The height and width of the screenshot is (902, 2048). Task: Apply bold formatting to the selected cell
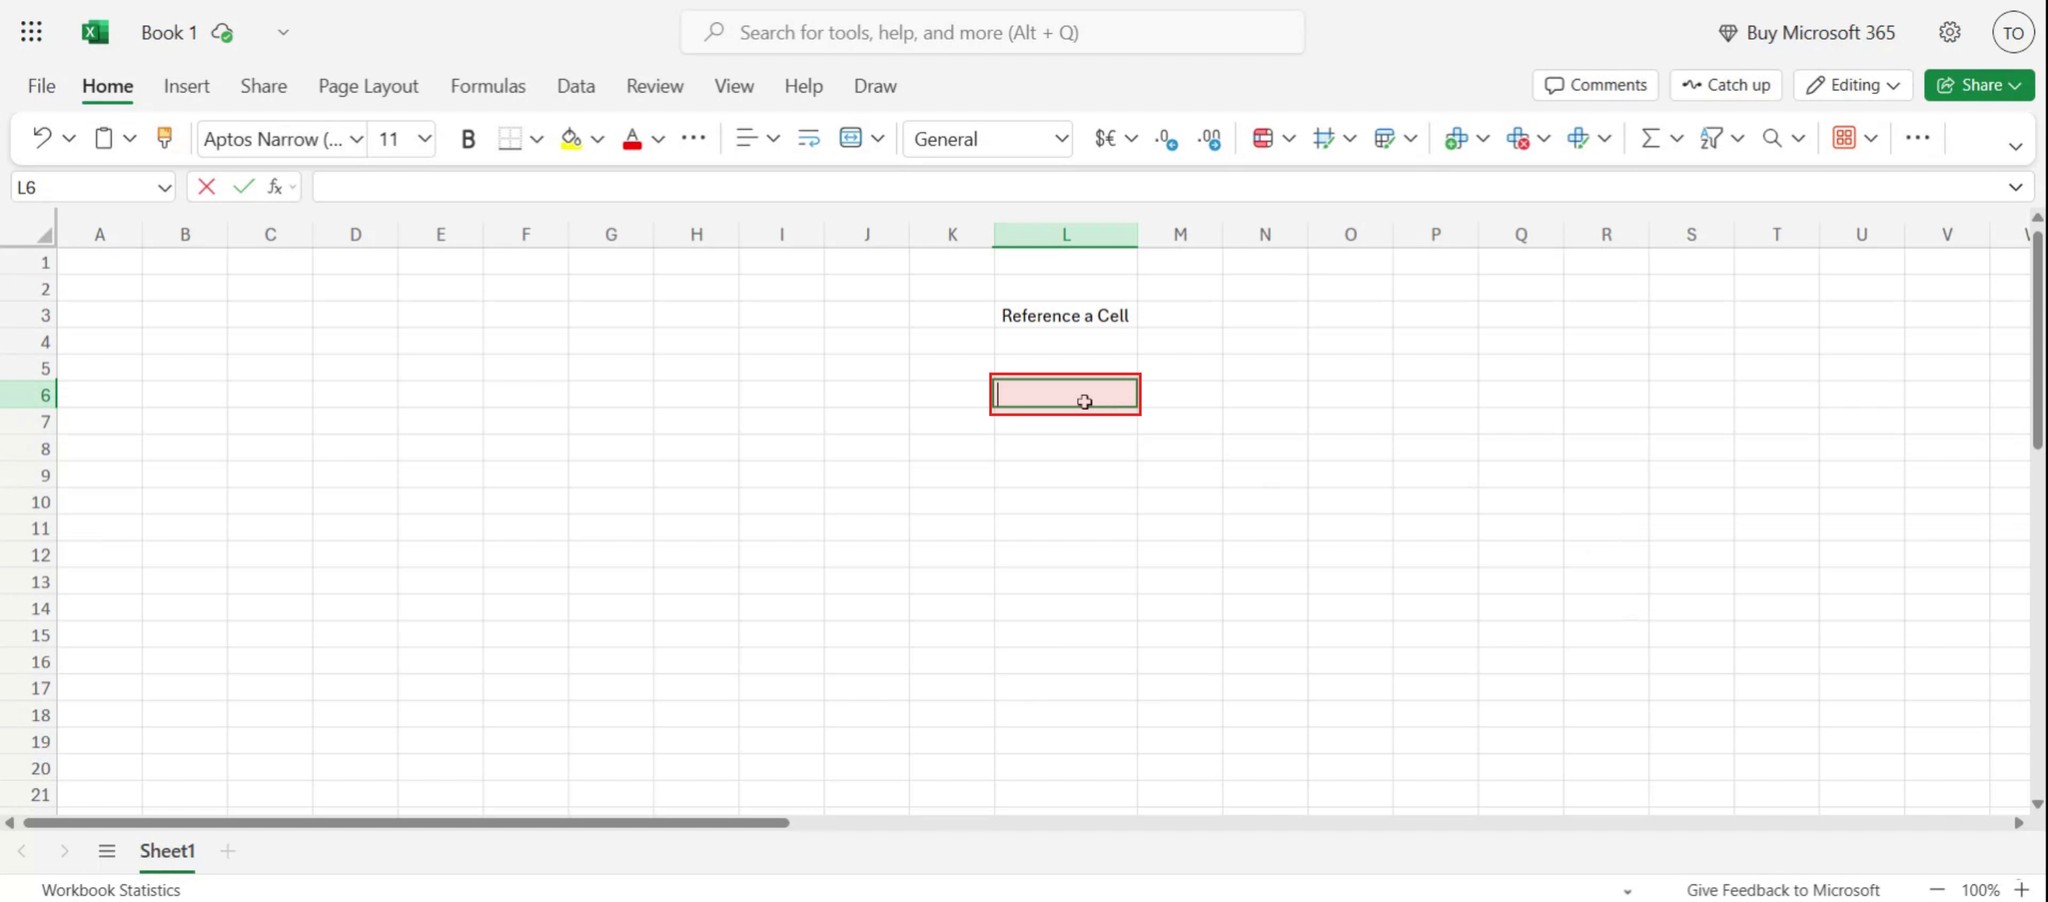[469, 138]
